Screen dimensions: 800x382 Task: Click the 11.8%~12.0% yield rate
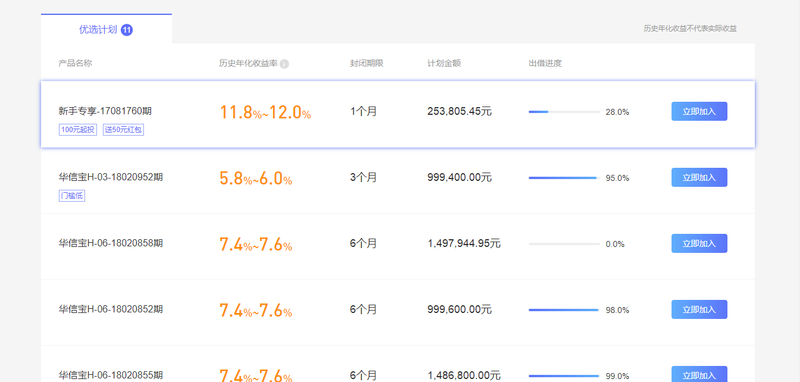coord(265,112)
